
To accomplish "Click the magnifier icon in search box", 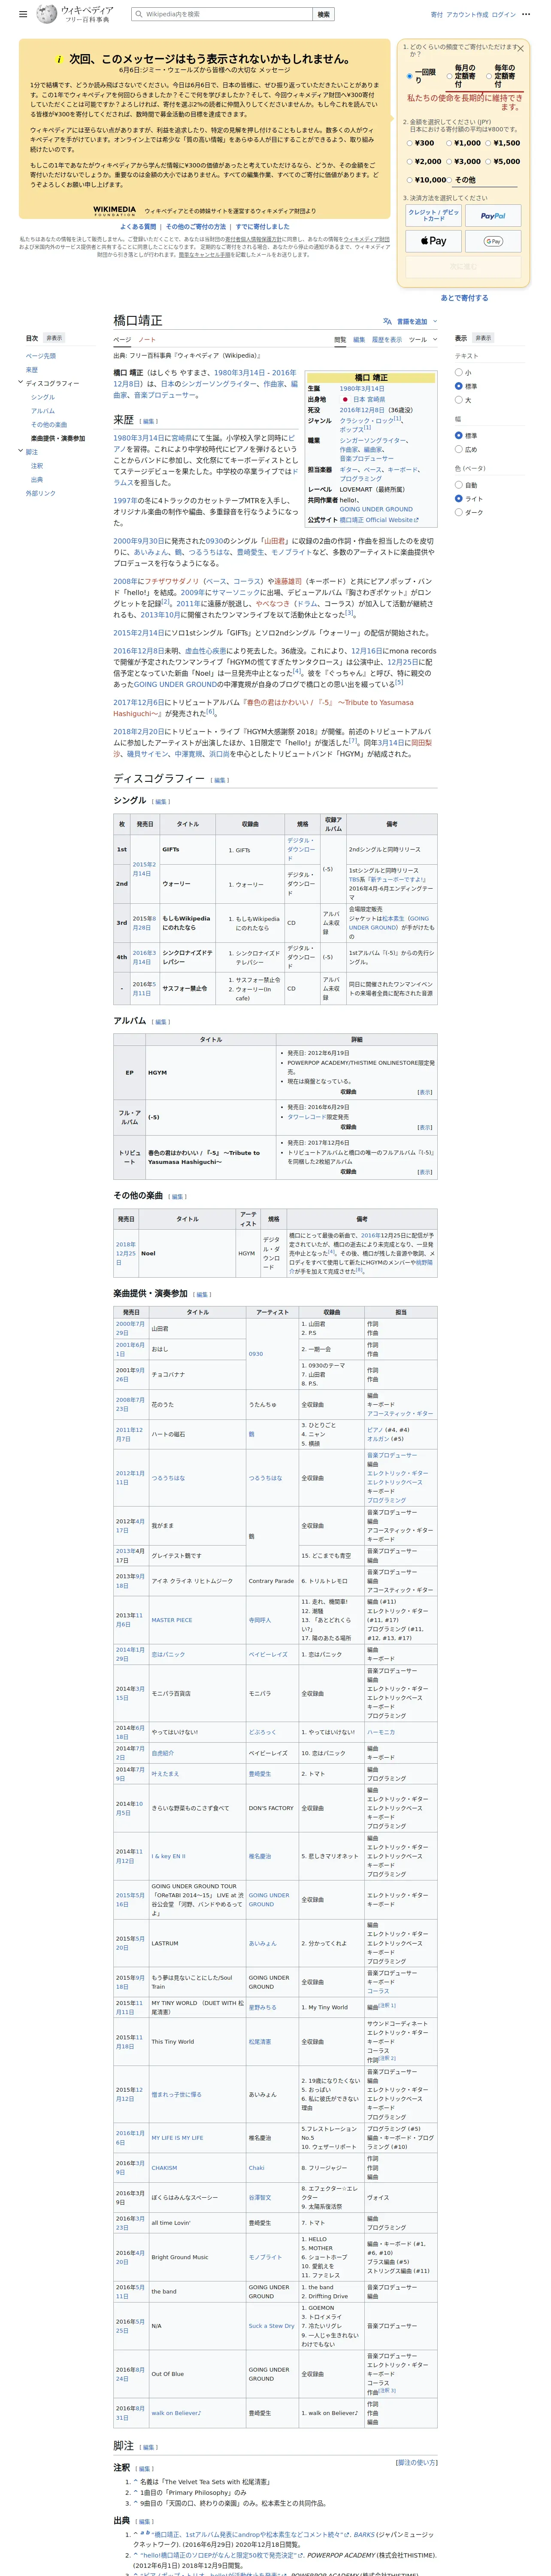I will pyautogui.click(x=140, y=14).
